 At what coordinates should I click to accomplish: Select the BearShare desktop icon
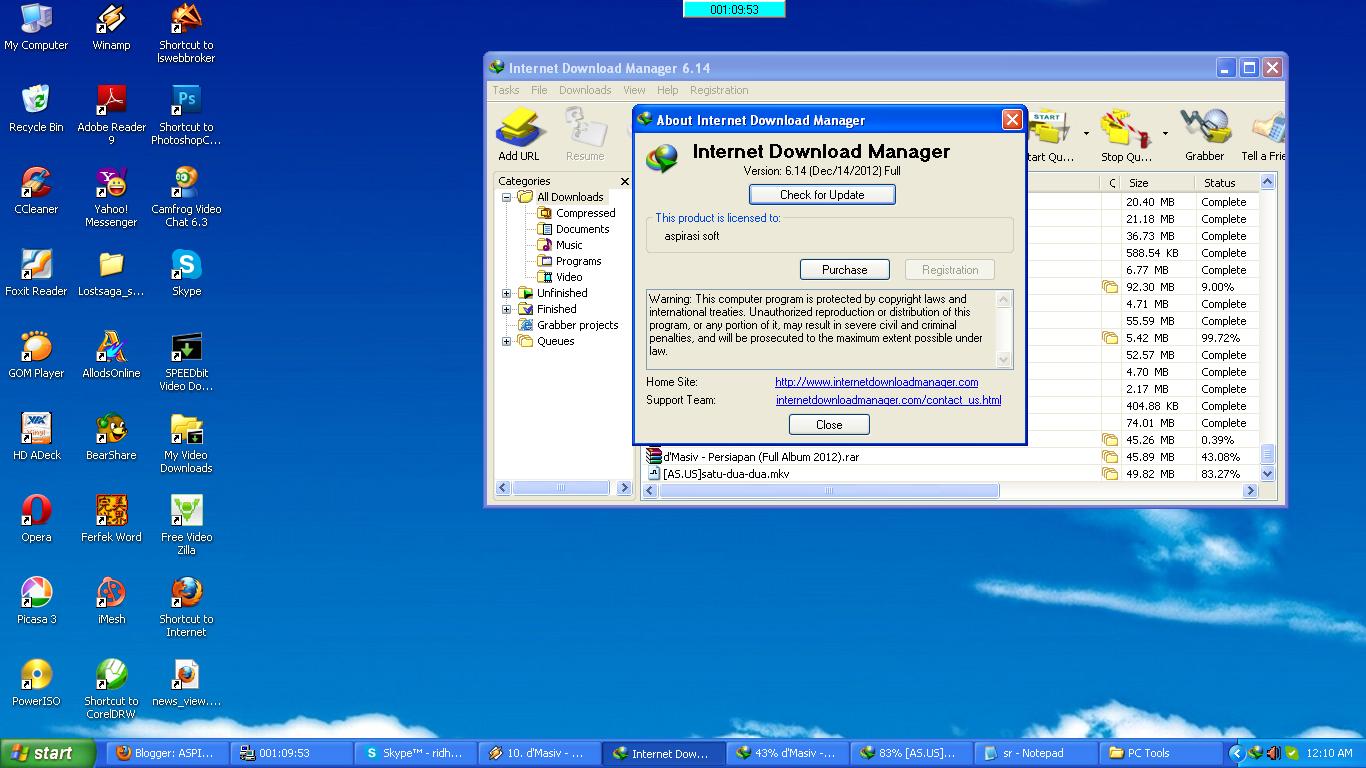coord(111,438)
